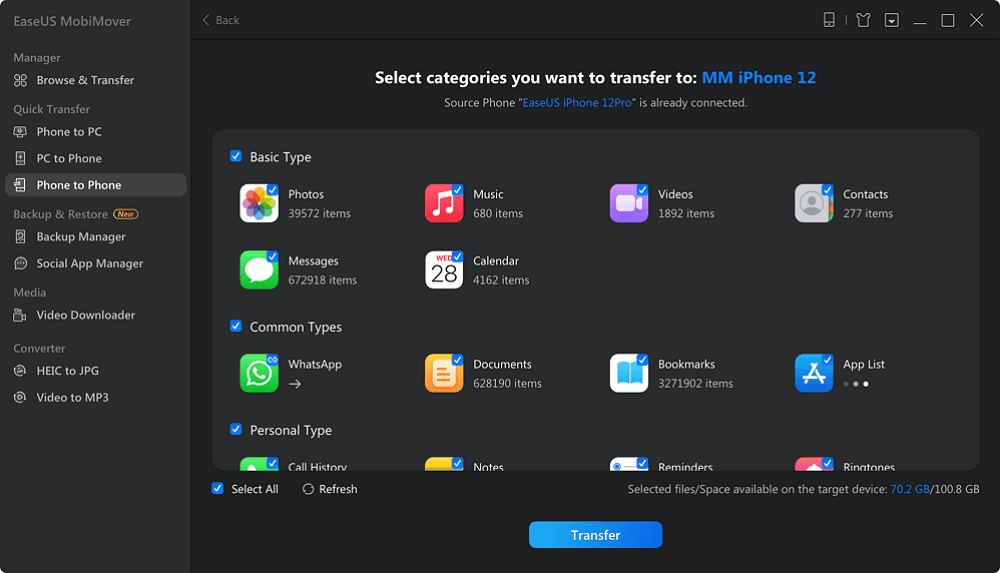Uncheck the Photos category checkbox

272,190
